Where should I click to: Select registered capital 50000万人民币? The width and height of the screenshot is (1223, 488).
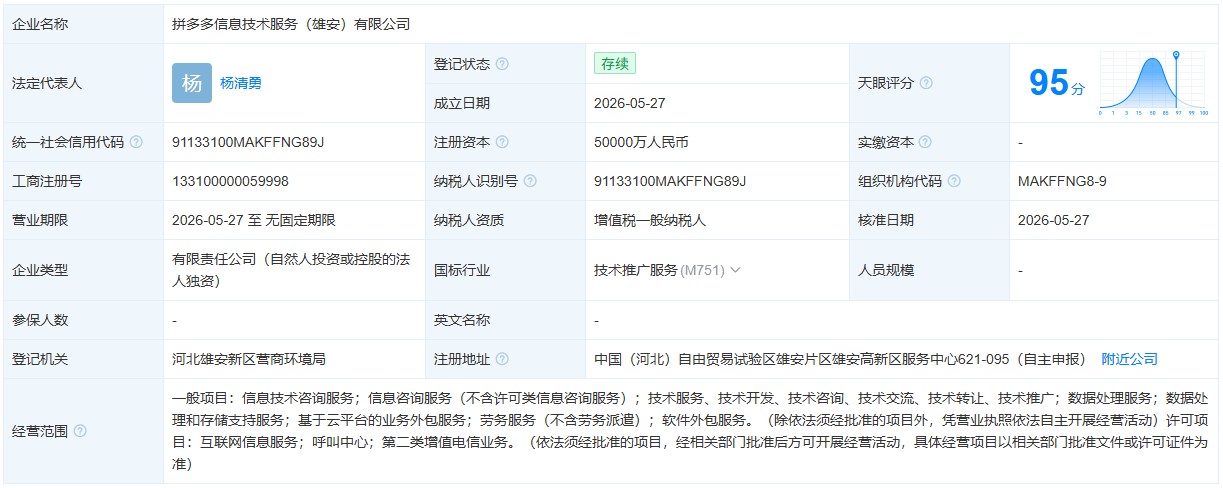pos(641,142)
